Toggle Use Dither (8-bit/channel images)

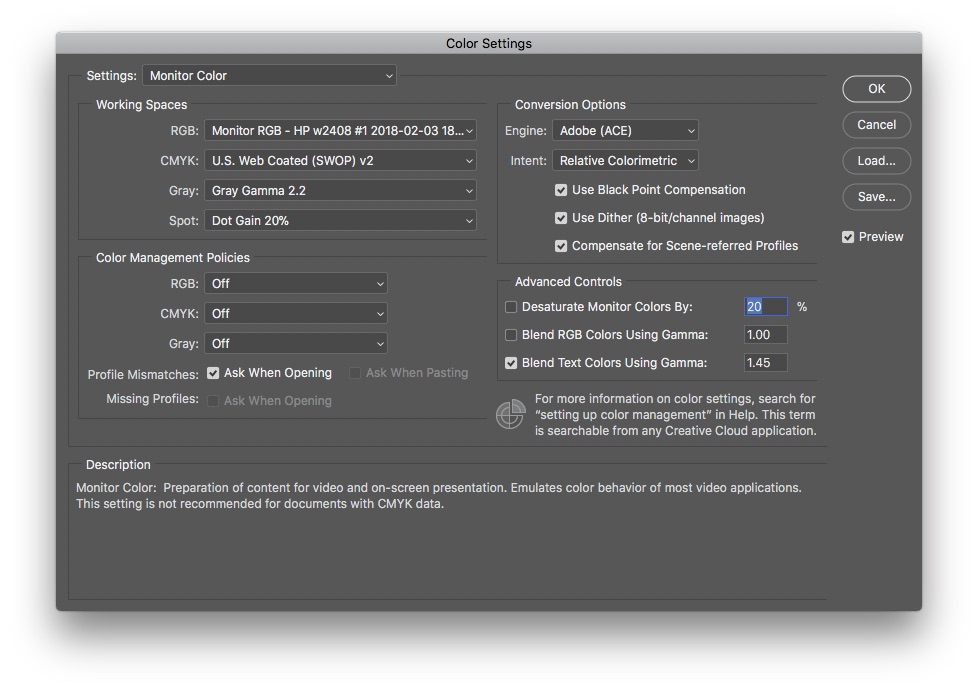(x=561, y=218)
